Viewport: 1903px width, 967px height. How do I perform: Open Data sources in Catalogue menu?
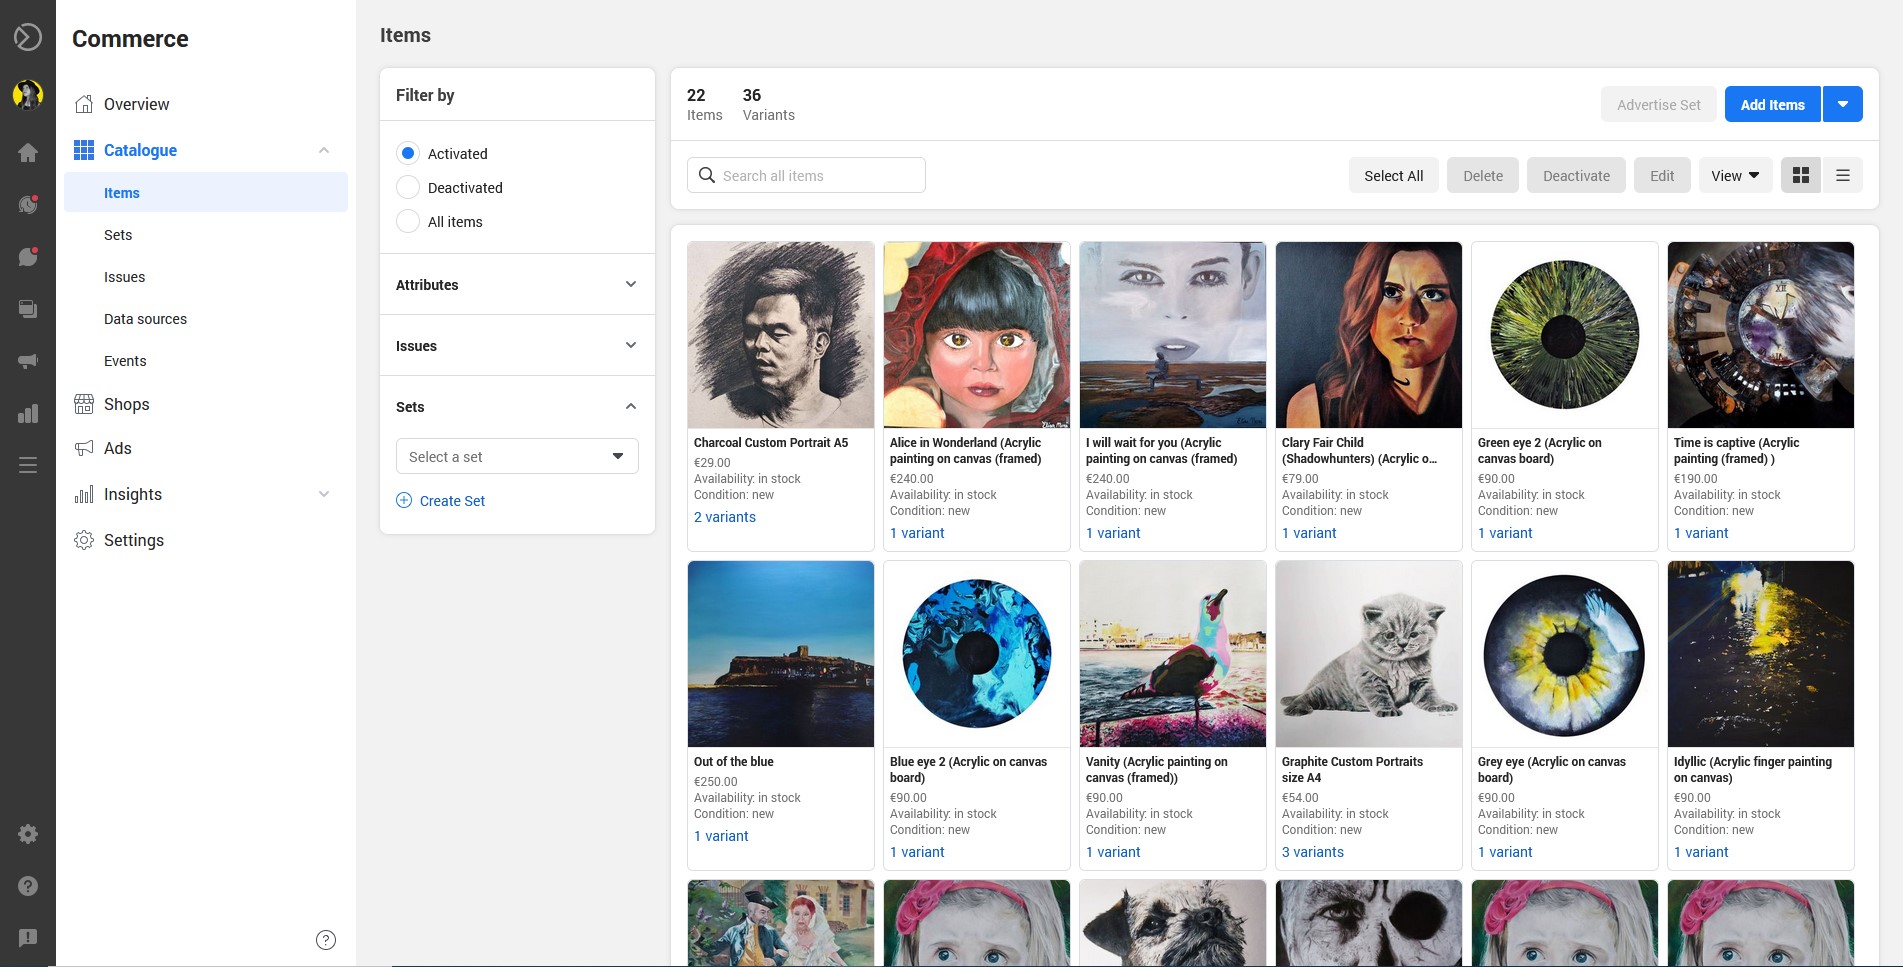coord(145,319)
